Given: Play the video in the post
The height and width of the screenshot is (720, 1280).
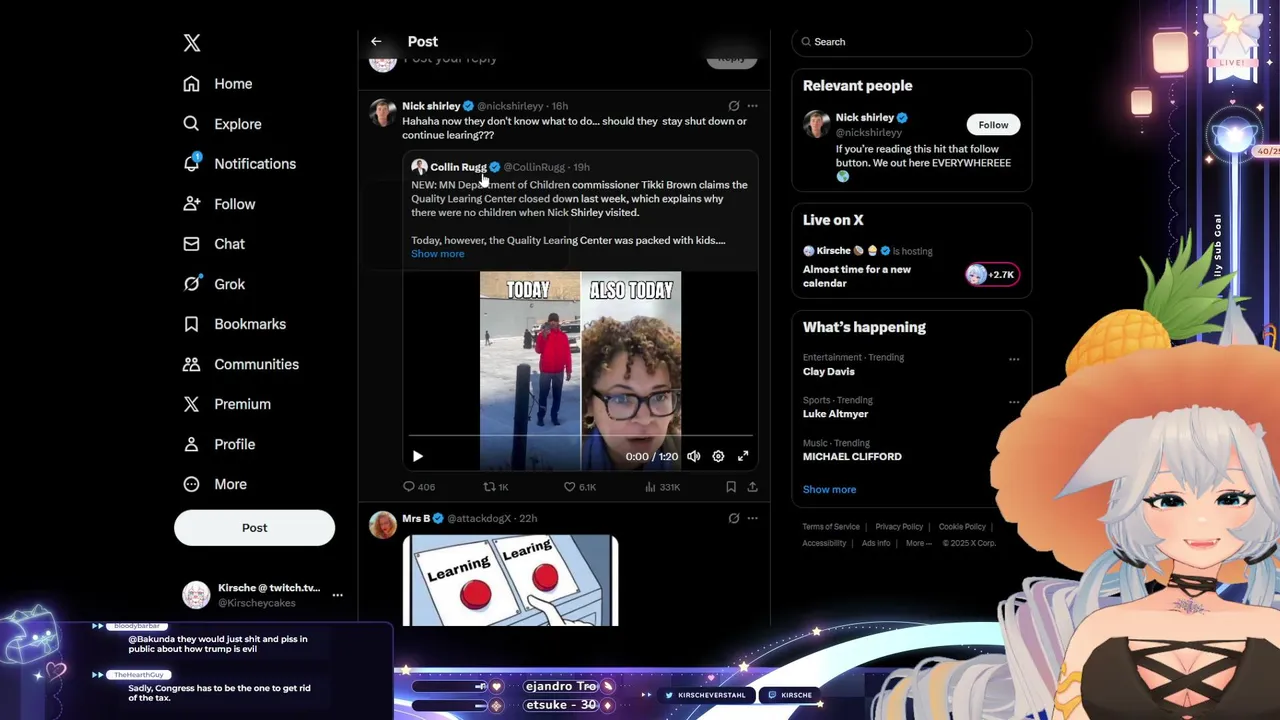Looking at the screenshot, I should 418,457.
